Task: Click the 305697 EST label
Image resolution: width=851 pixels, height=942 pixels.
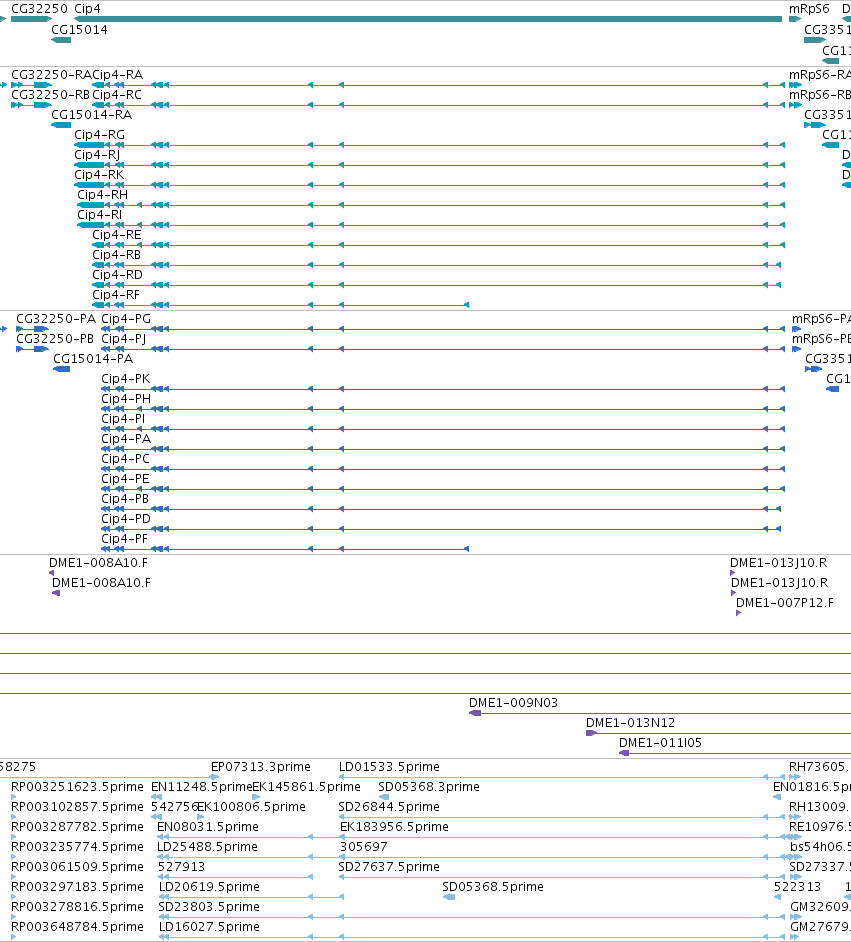Action: [x=364, y=846]
